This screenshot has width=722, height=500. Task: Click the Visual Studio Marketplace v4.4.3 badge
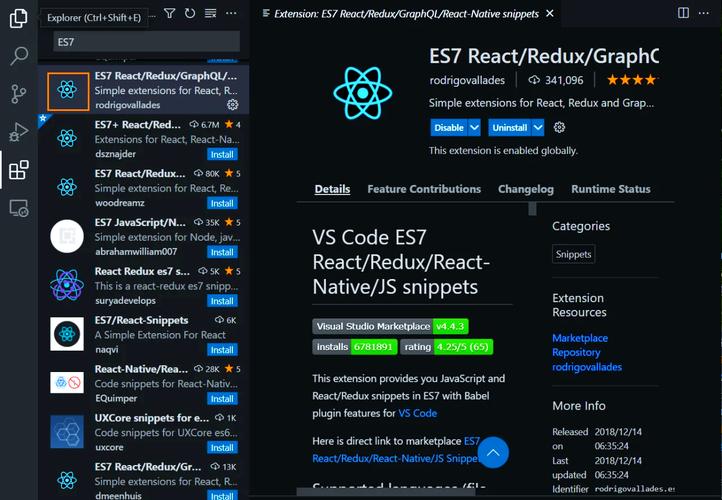tap(390, 326)
